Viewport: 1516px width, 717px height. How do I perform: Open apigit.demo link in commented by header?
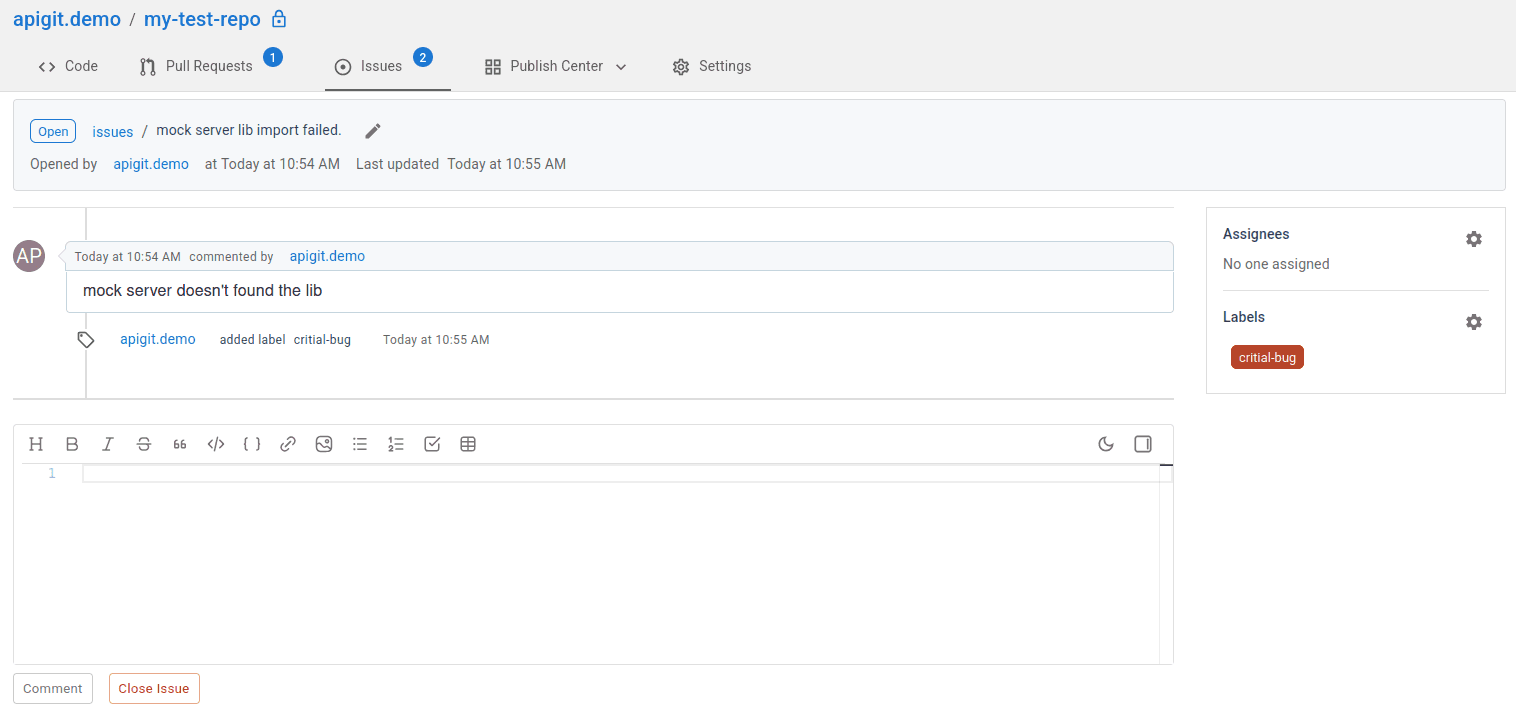327,256
